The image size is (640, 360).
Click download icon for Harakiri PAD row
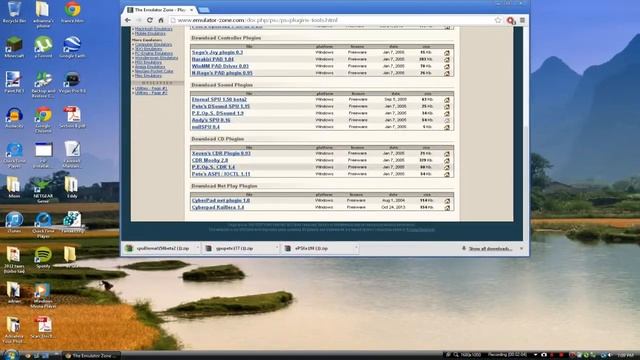447,60
